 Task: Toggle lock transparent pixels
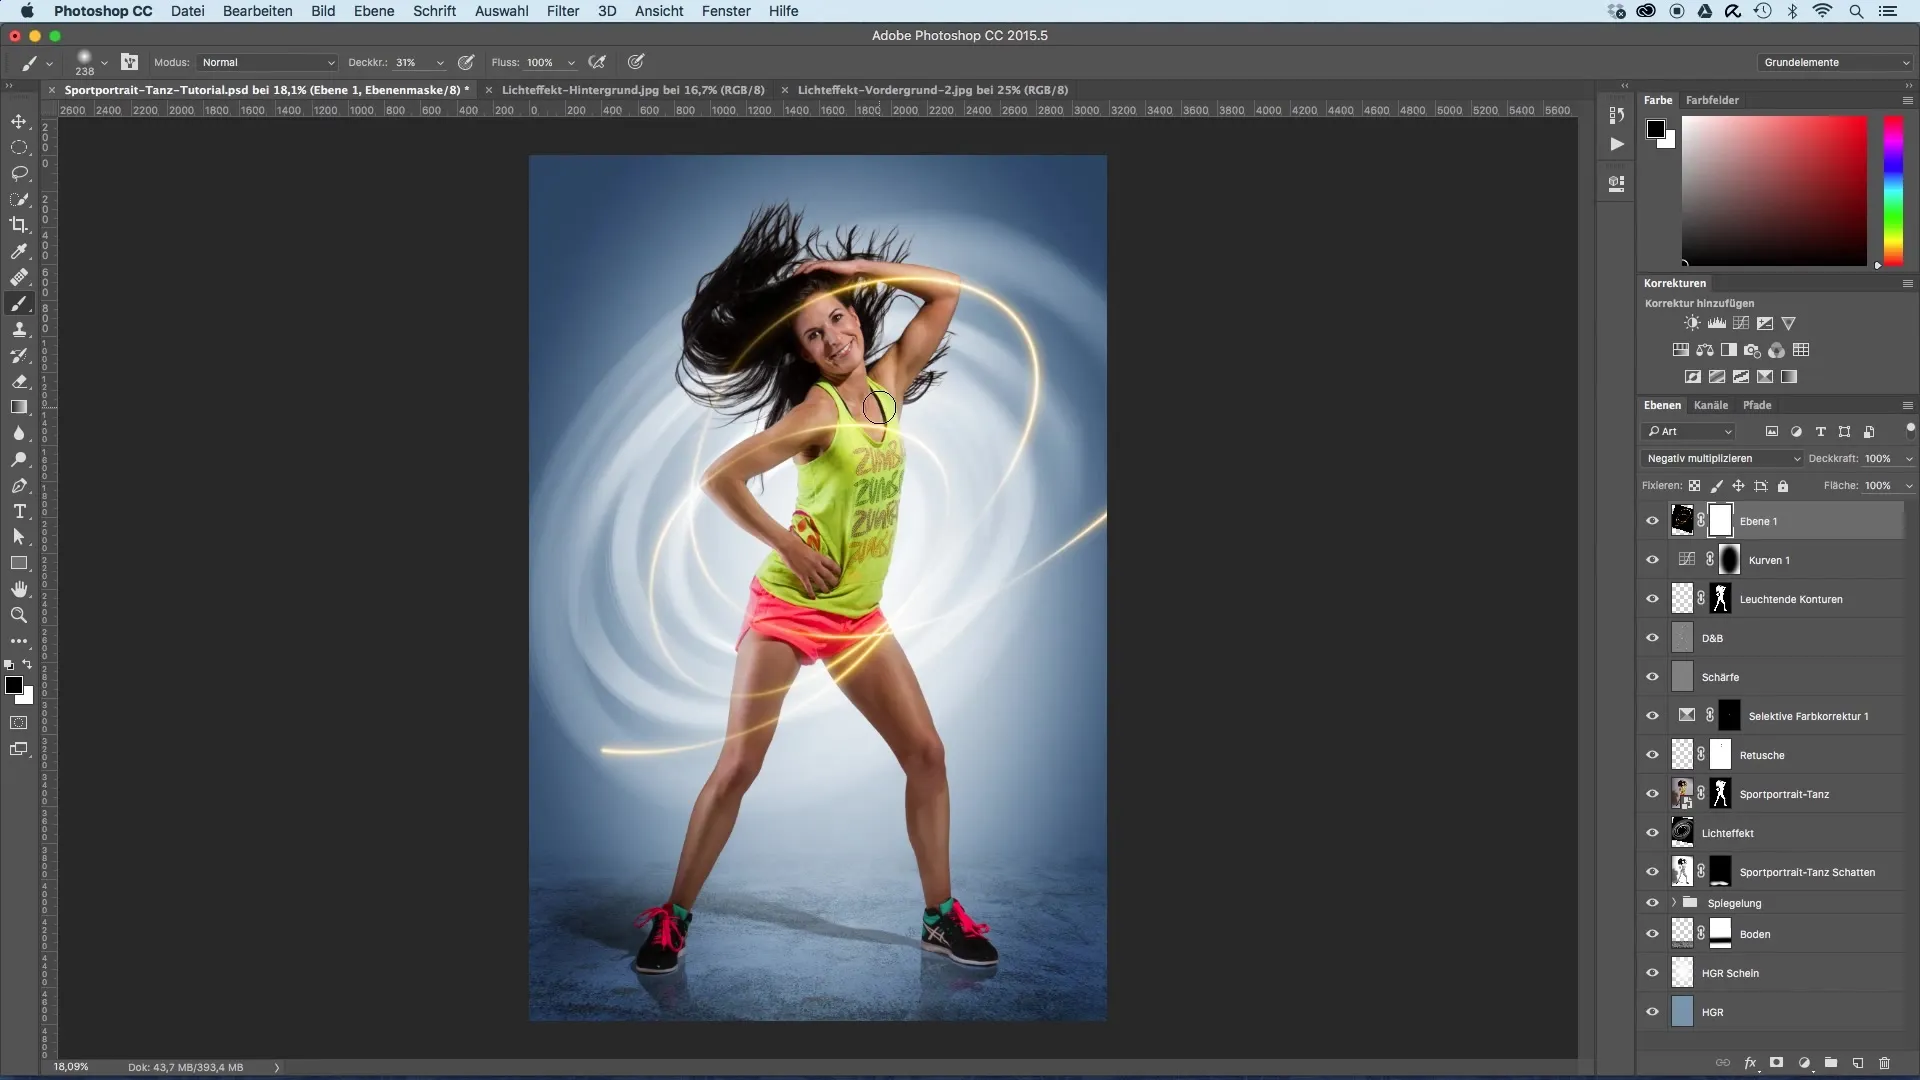[1694, 486]
